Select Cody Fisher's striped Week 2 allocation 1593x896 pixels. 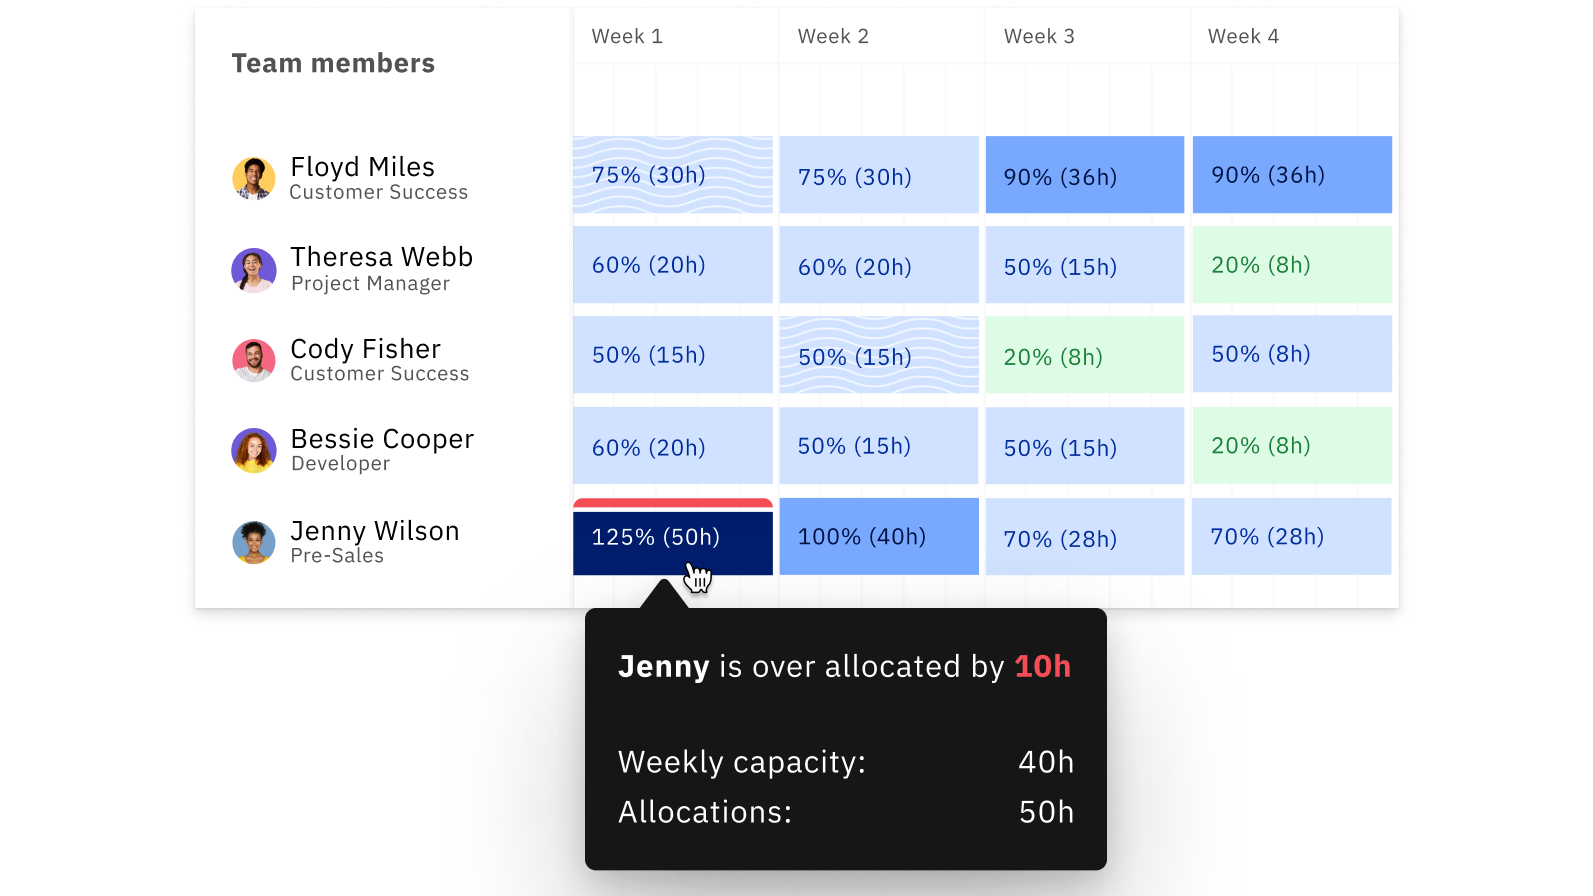pyautogui.click(x=878, y=355)
